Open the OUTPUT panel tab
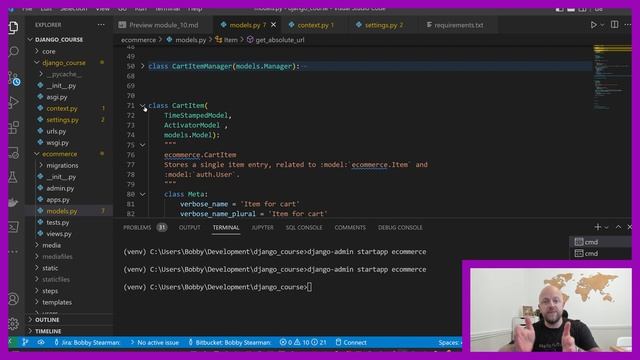Screen dimensions: 640x360 (189, 227)
